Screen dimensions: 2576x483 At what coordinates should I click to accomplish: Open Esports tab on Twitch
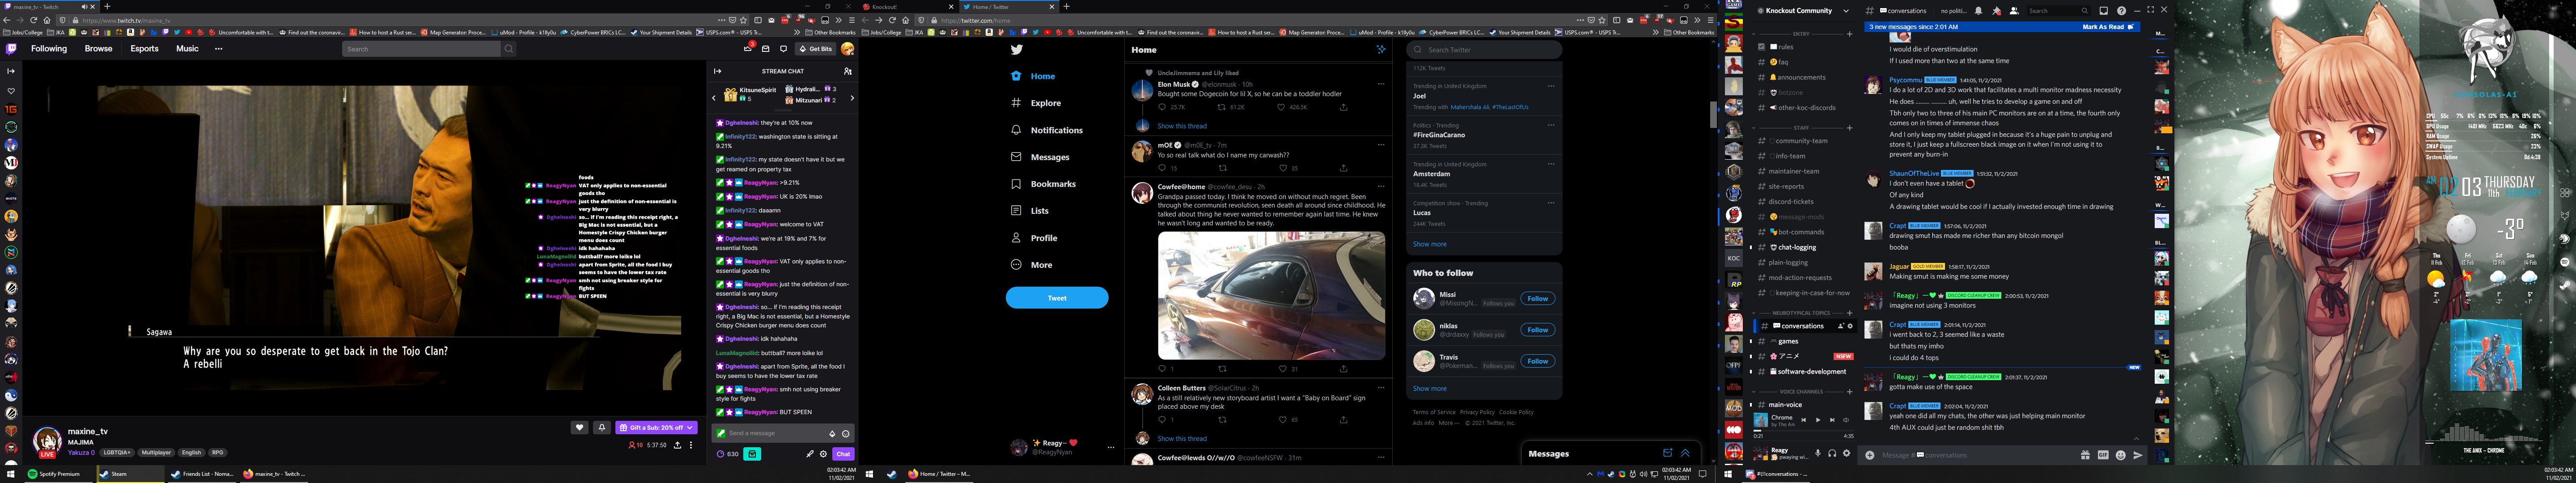pos(144,49)
